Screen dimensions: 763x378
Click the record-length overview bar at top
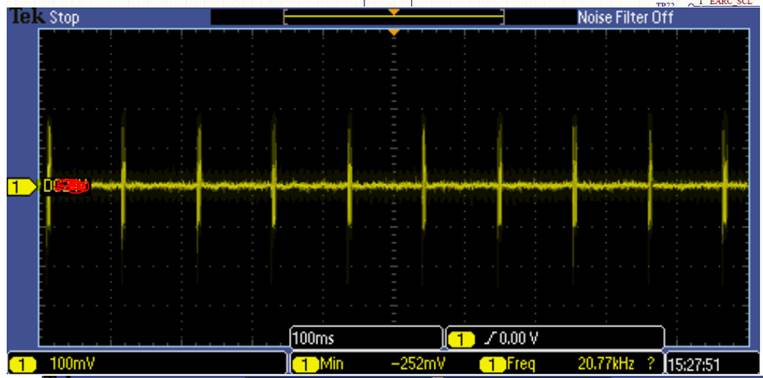(394, 18)
